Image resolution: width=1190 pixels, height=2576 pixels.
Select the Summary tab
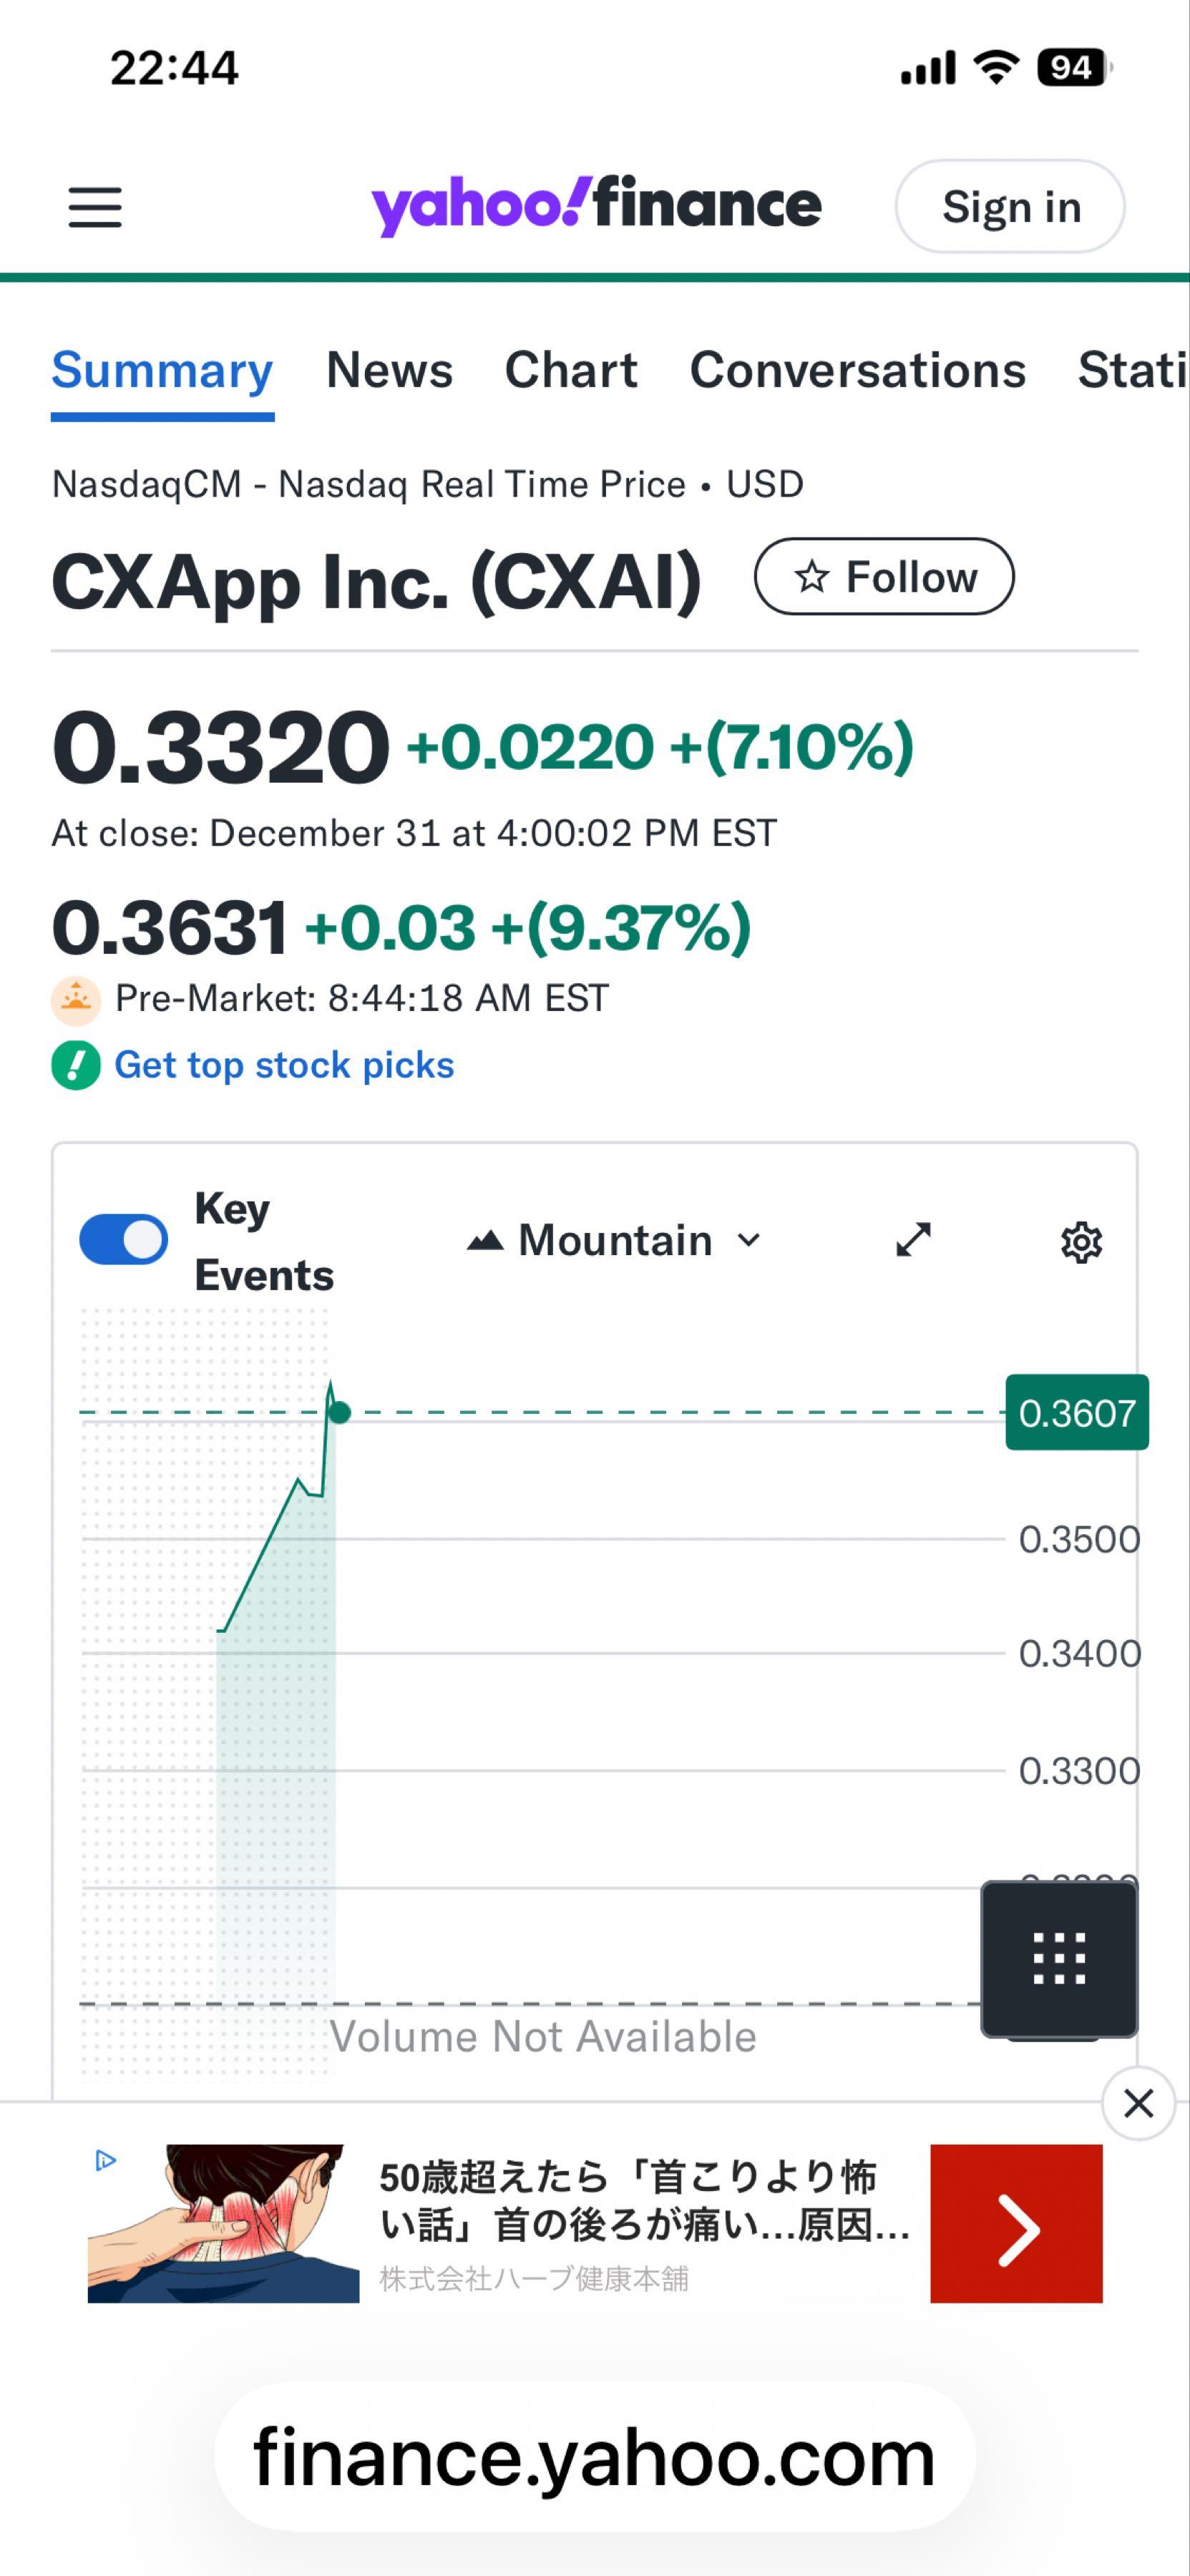click(162, 370)
